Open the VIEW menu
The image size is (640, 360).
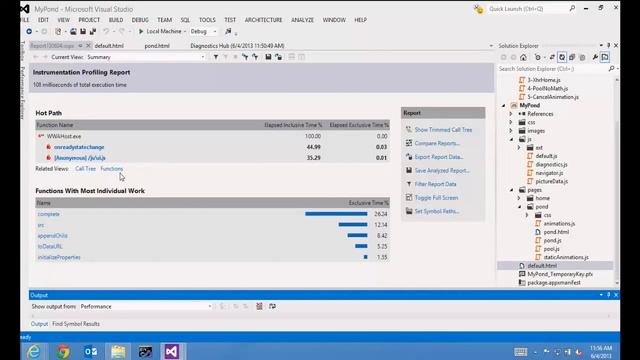(x=63, y=20)
